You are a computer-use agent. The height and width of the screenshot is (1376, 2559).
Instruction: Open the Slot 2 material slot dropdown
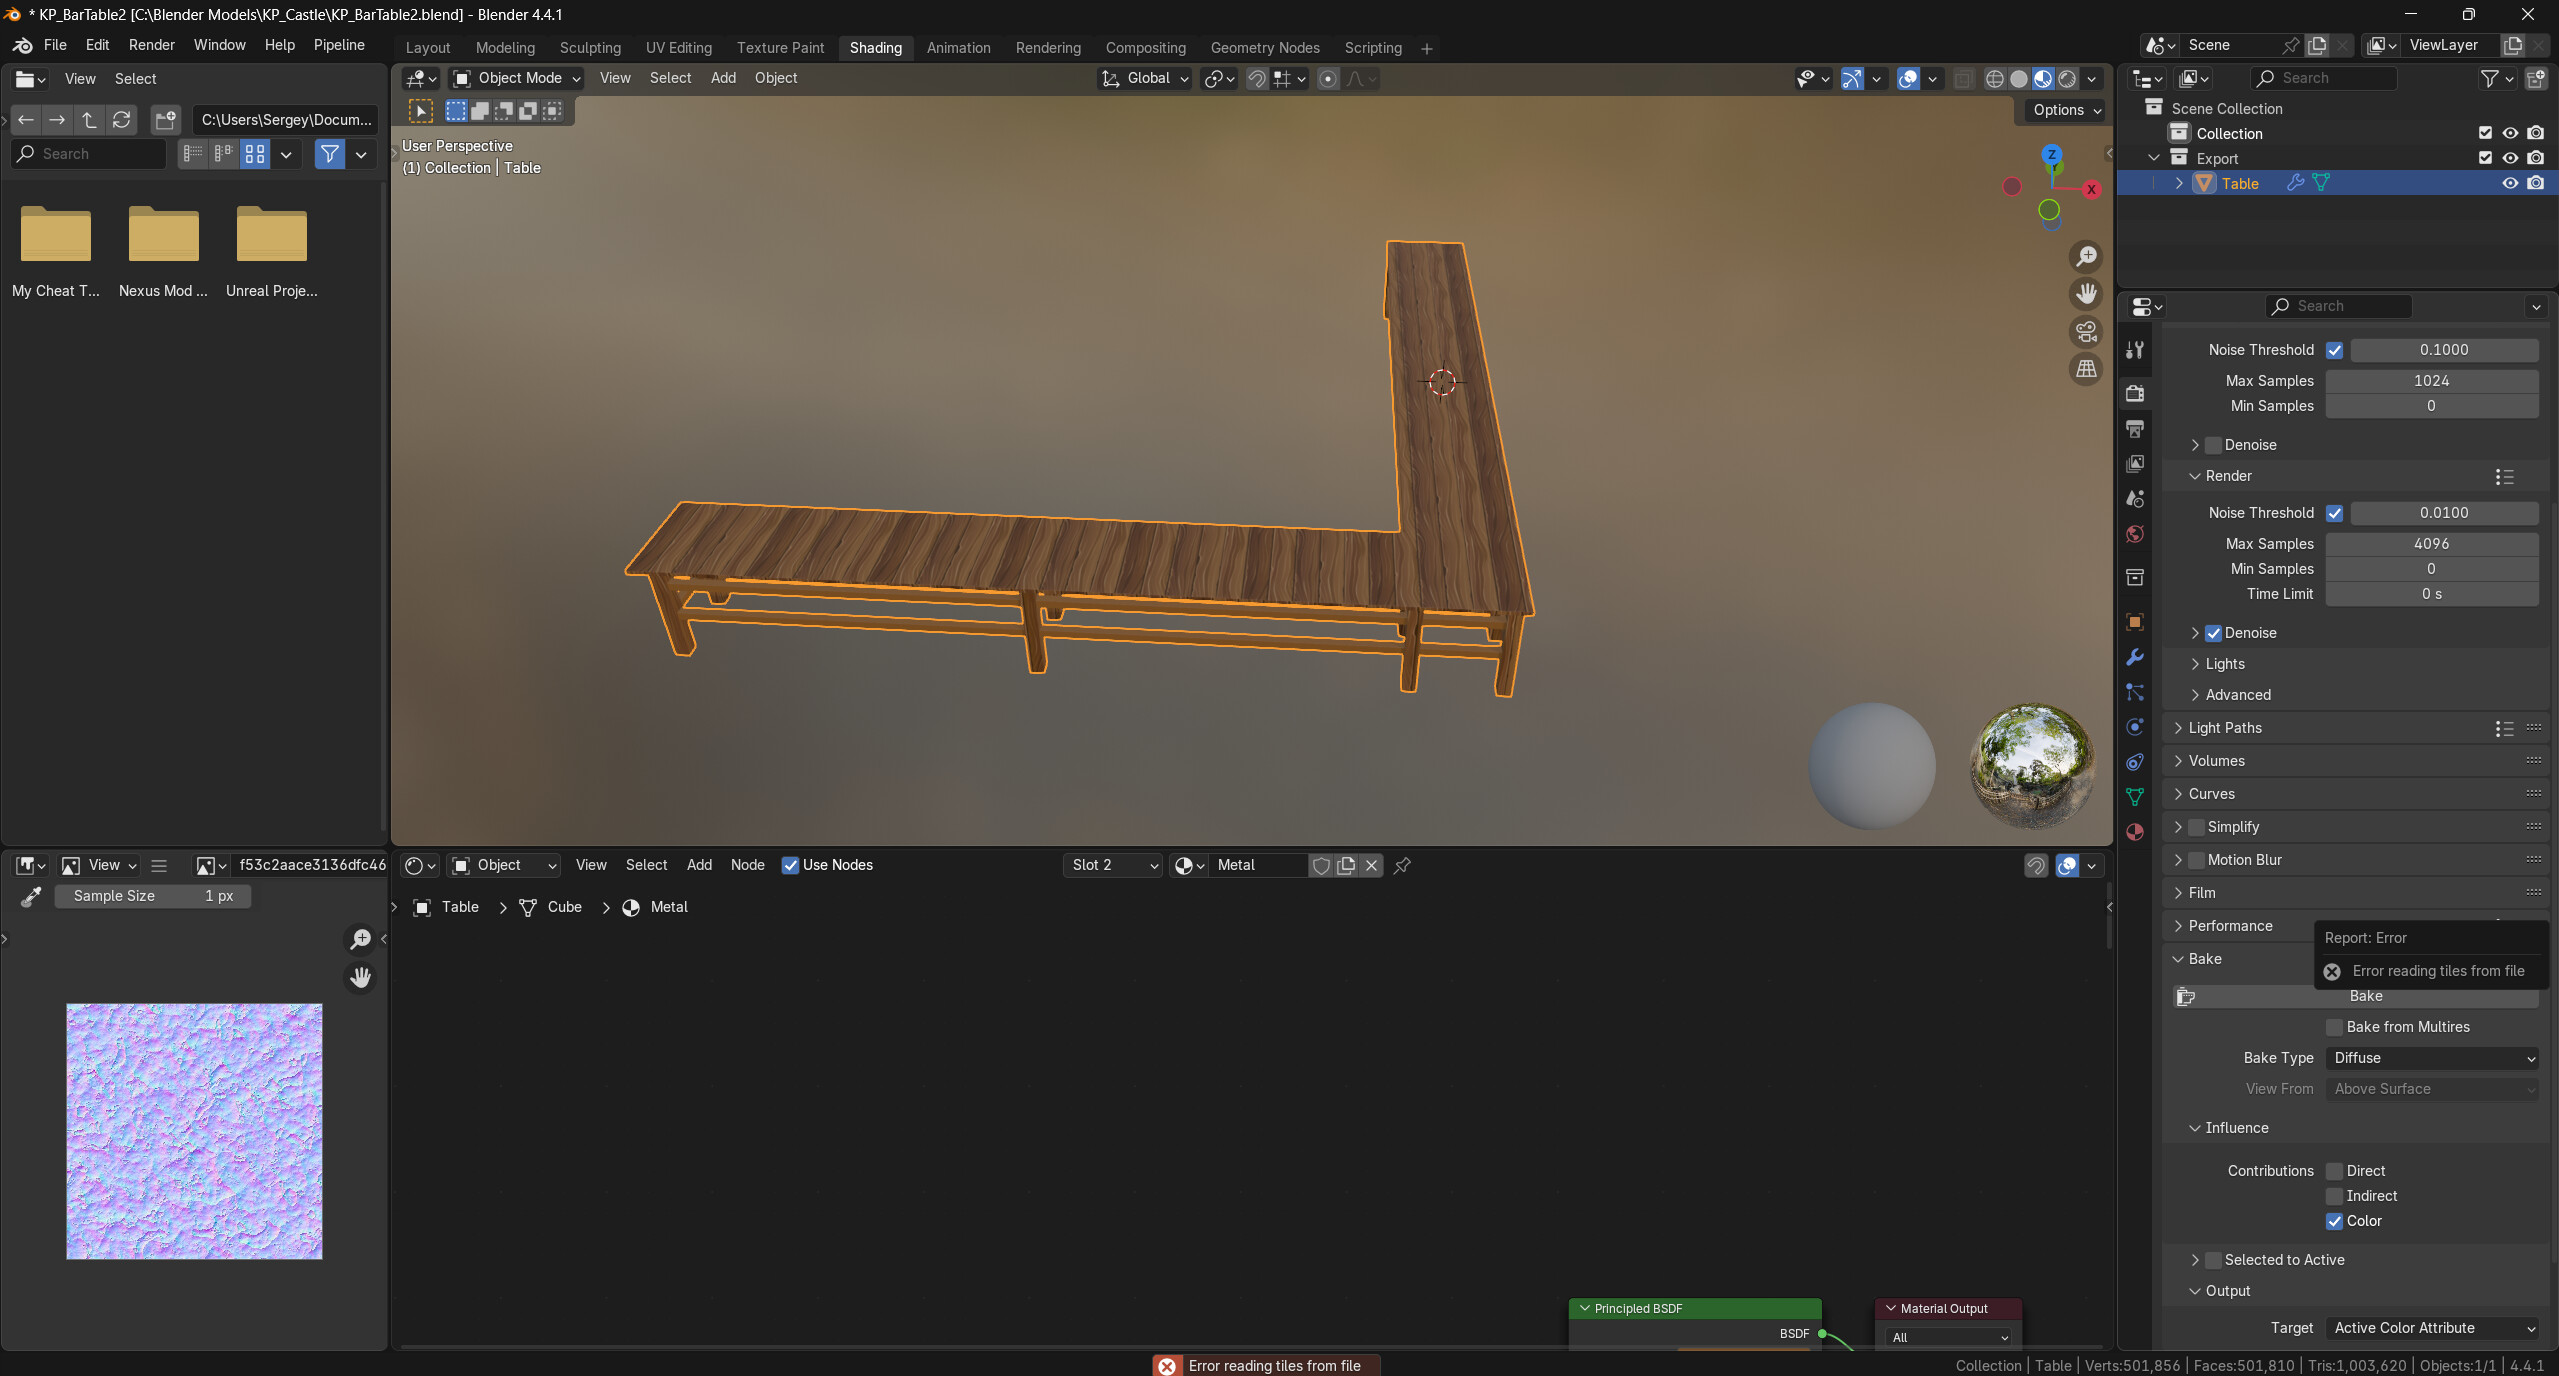[x=1112, y=866]
